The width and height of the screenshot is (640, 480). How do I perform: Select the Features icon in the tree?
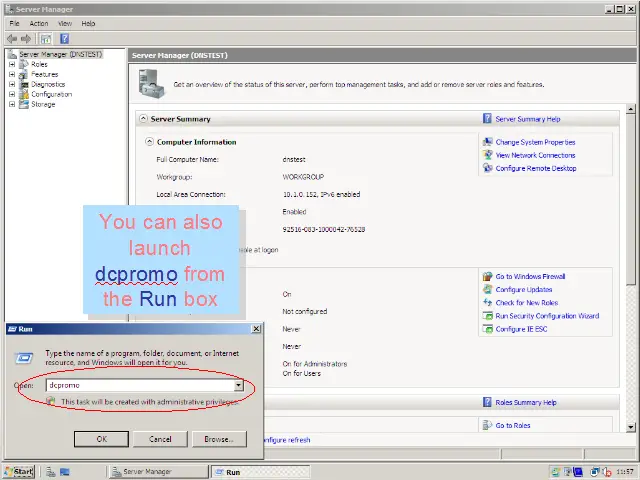[x=24, y=74]
